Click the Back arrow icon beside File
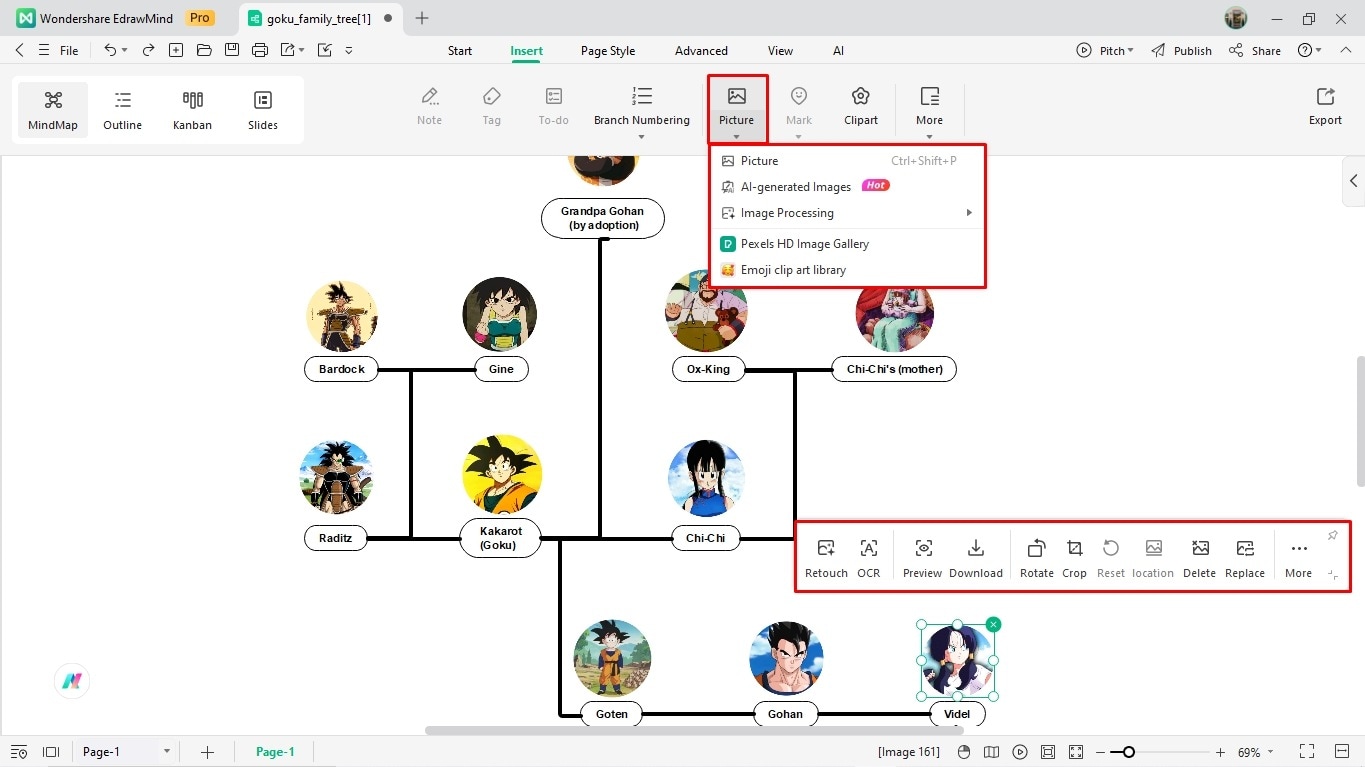 pos(20,50)
